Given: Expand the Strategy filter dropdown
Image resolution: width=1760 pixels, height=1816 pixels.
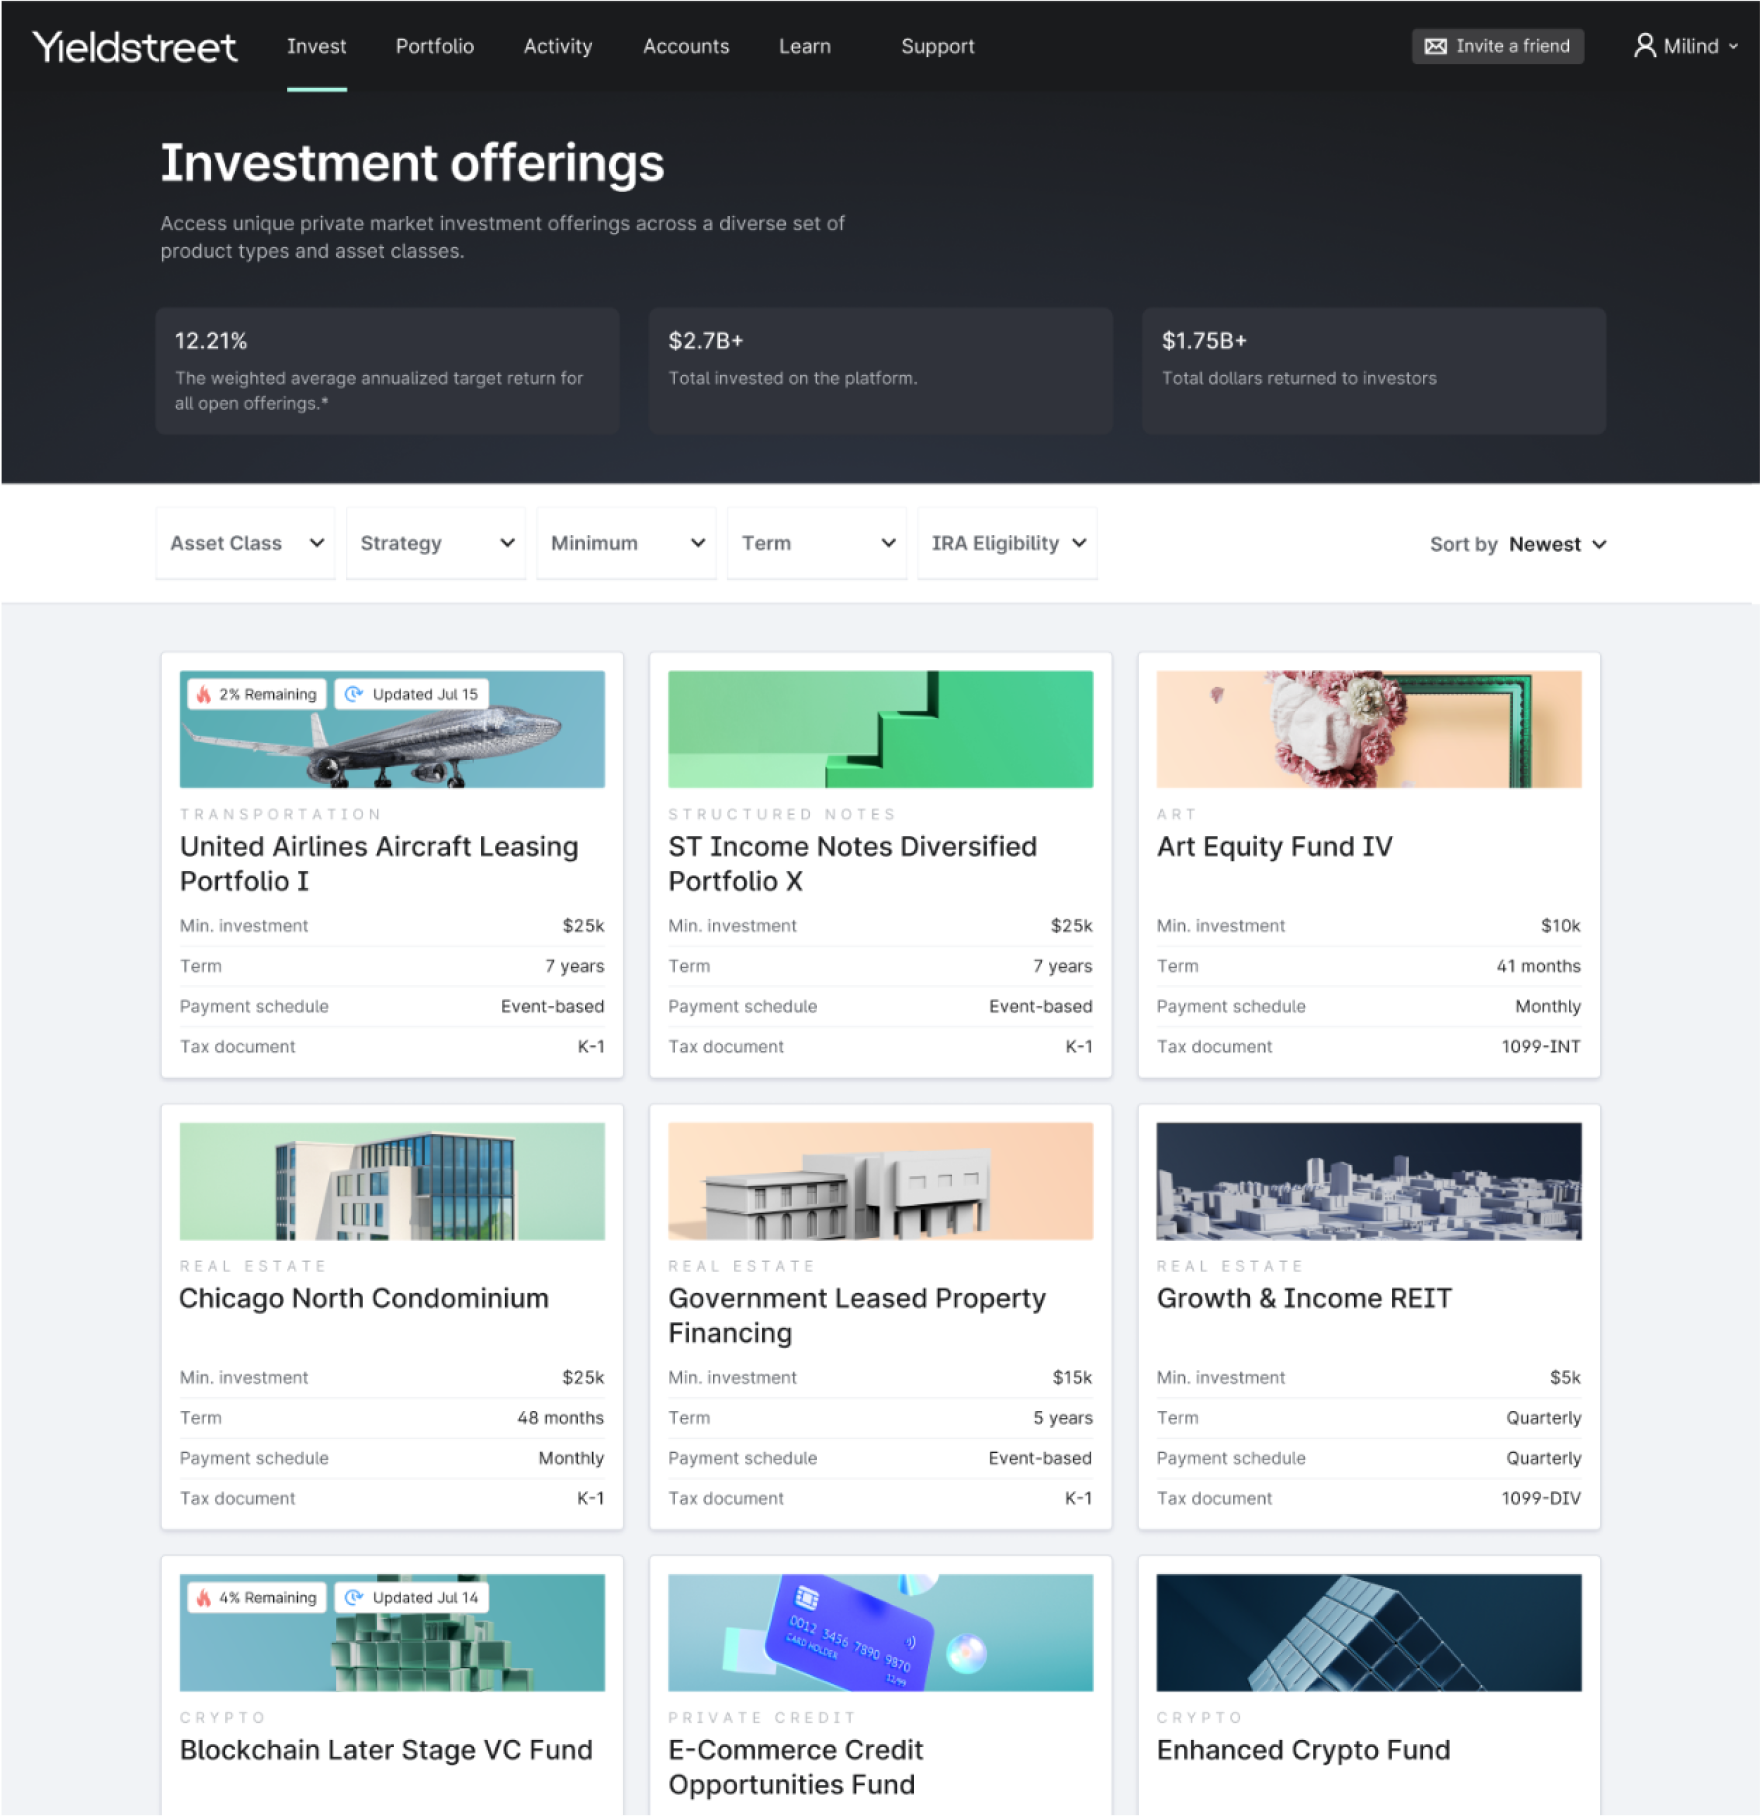Looking at the screenshot, I should pos(436,543).
